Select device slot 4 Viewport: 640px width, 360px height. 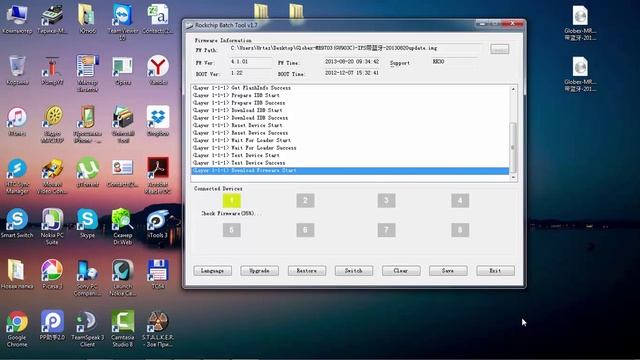[460, 200]
